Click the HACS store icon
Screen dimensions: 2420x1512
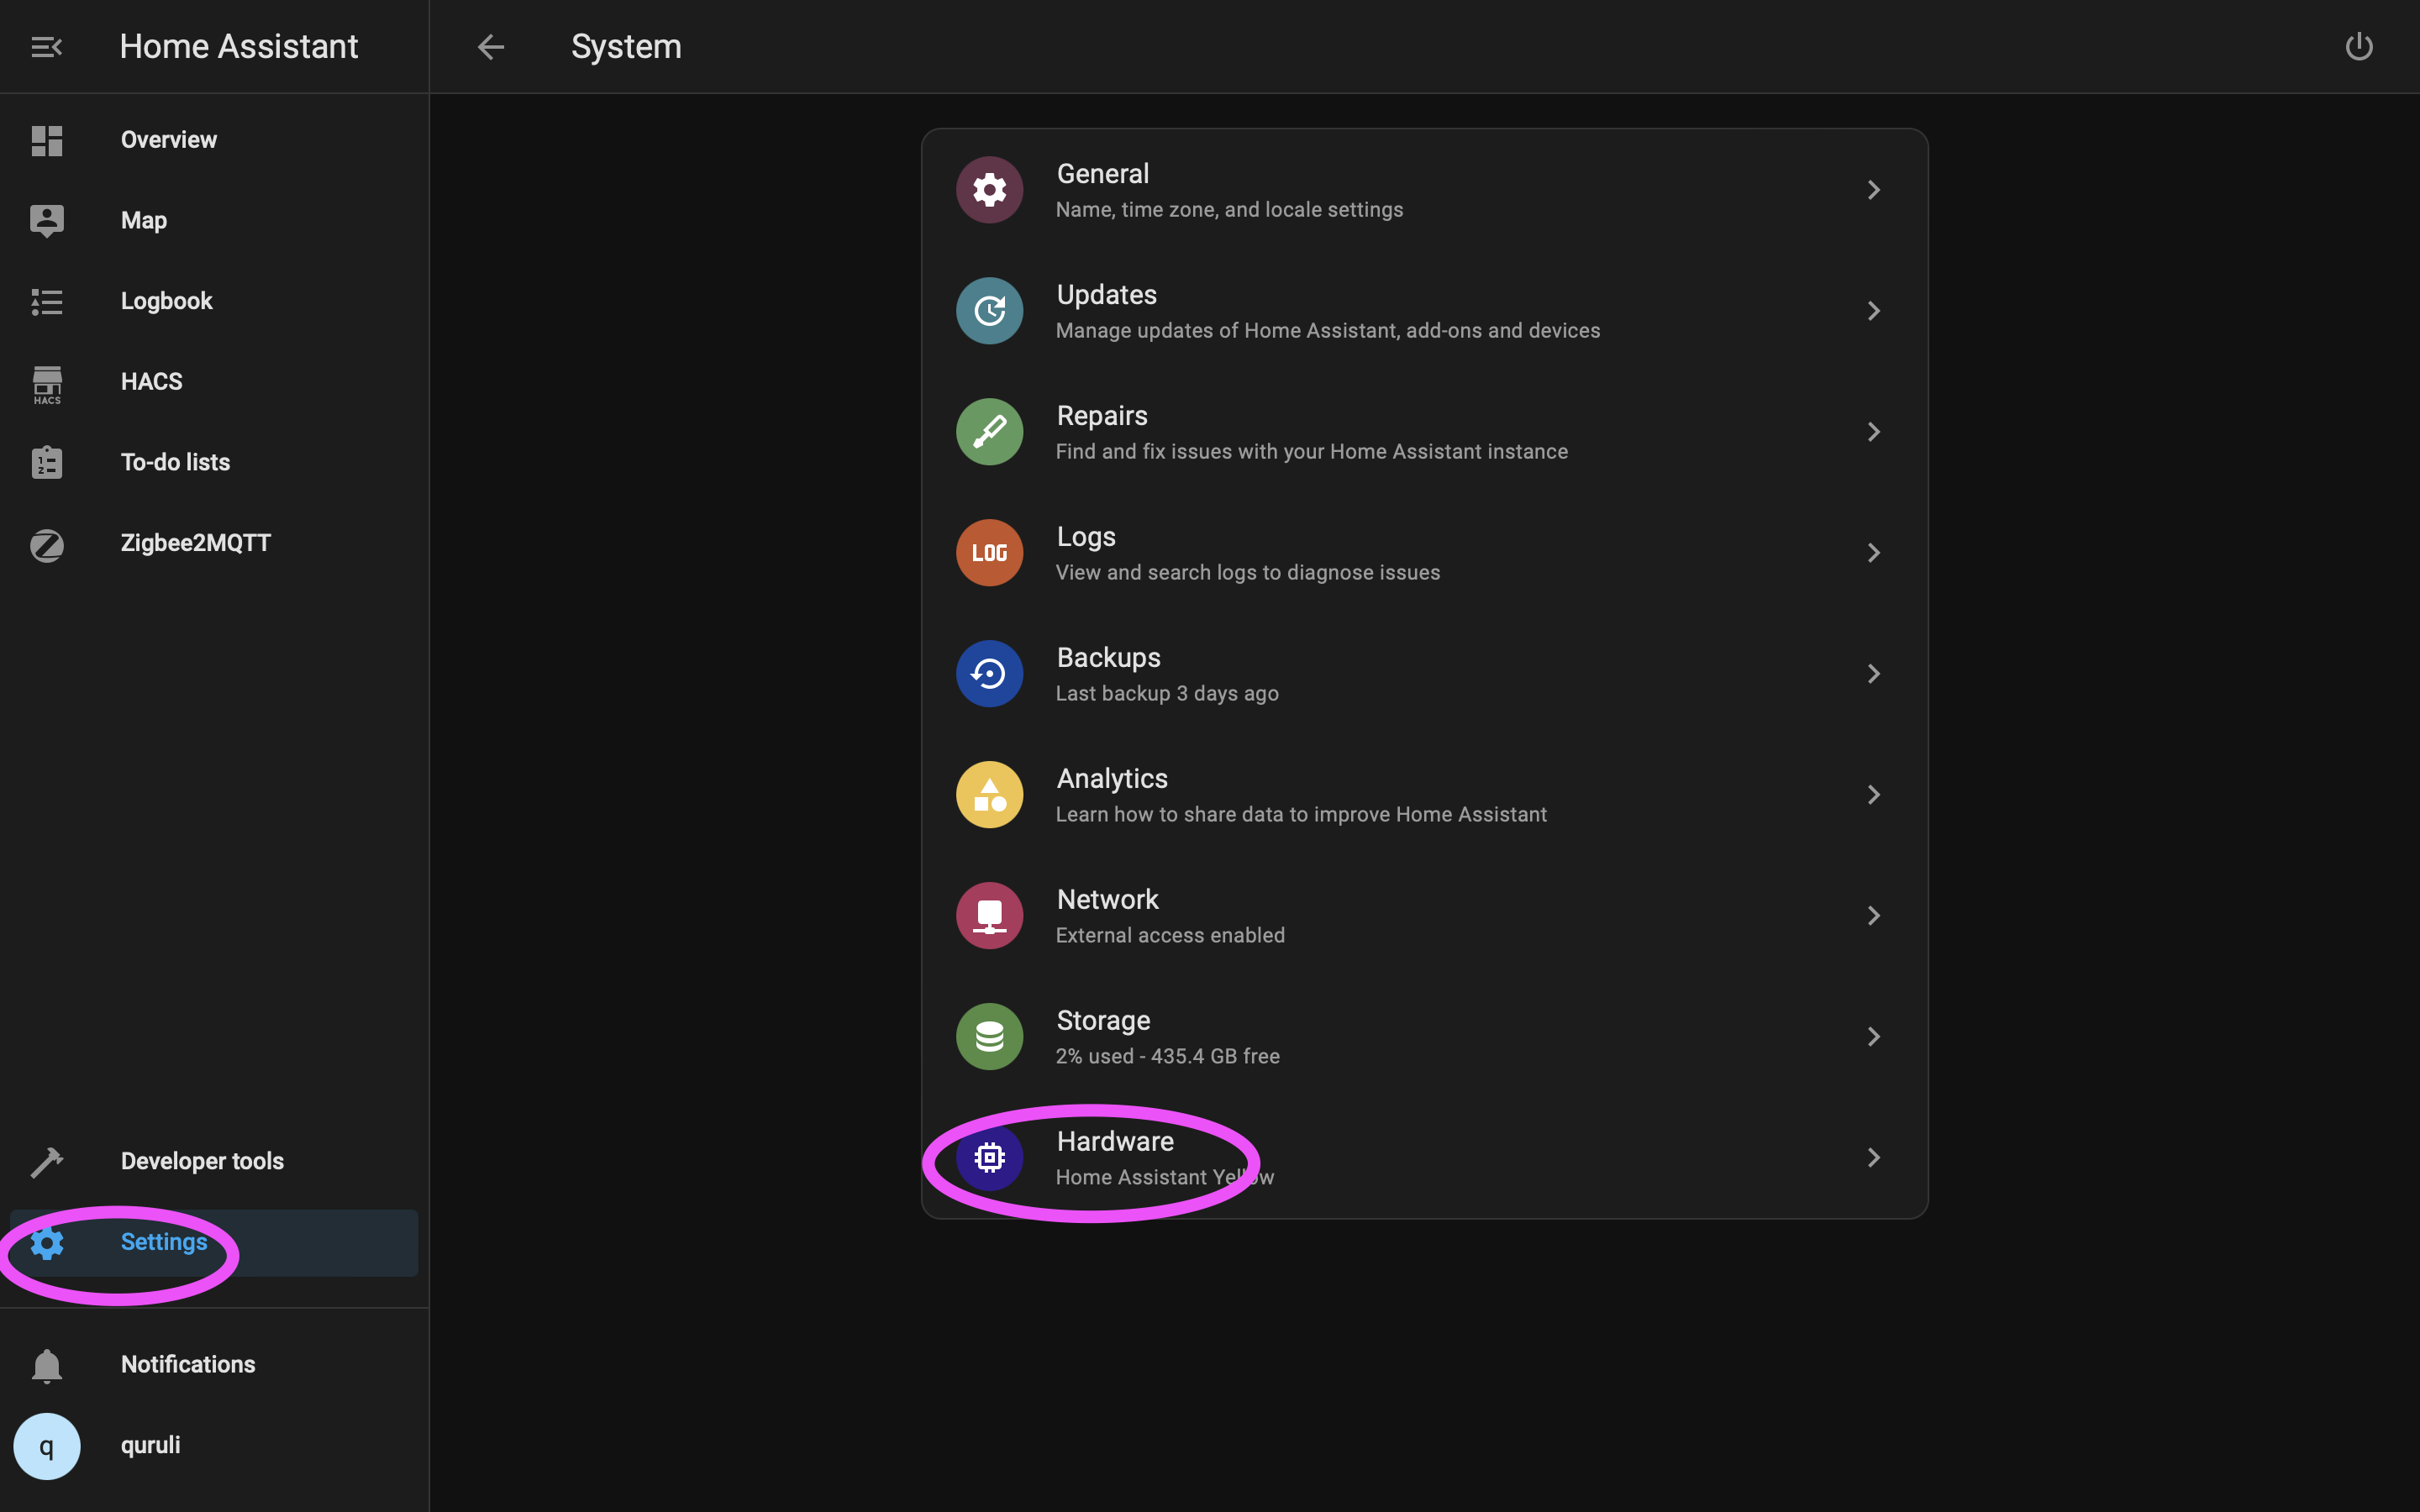click(47, 384)
